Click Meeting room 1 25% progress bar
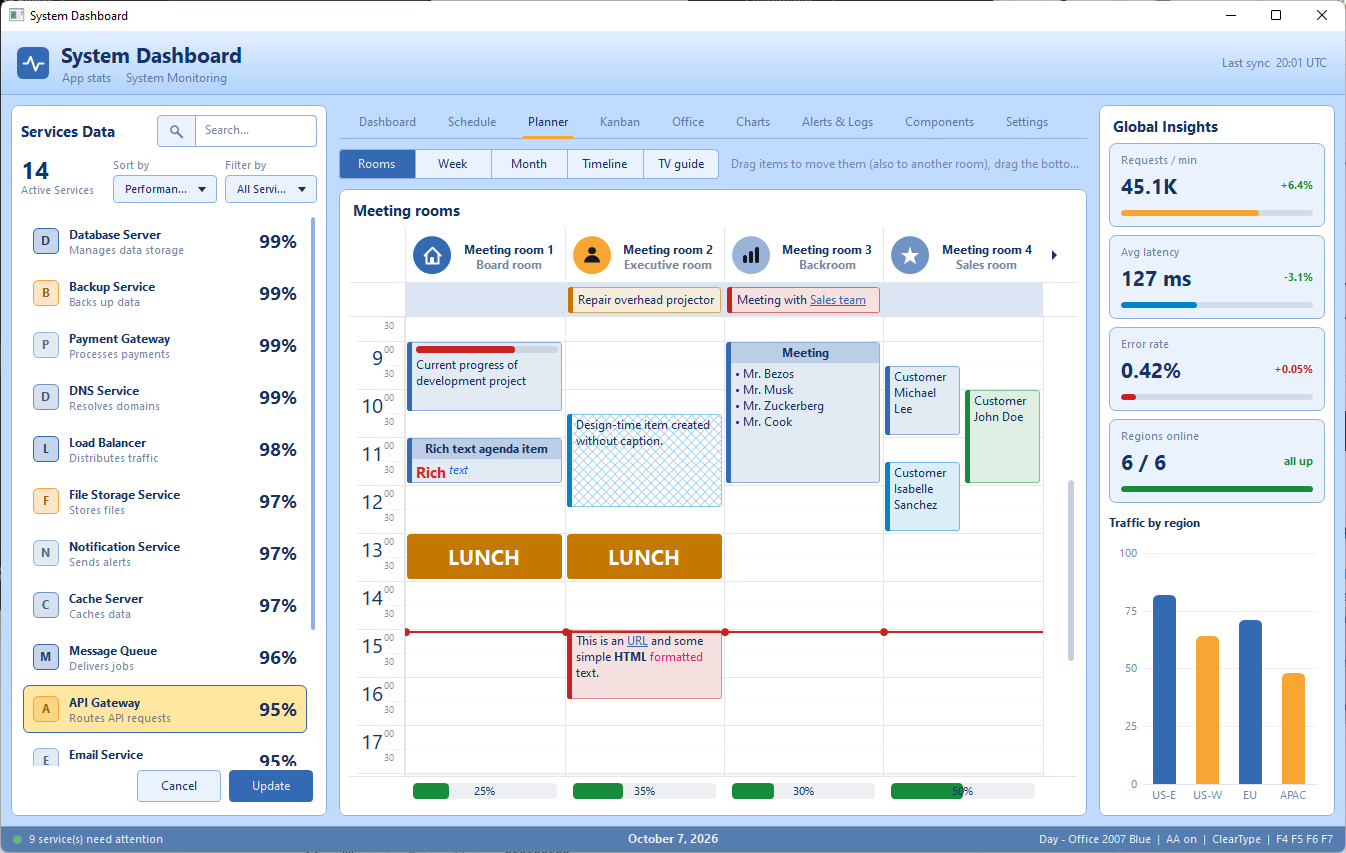 point(485,791)
